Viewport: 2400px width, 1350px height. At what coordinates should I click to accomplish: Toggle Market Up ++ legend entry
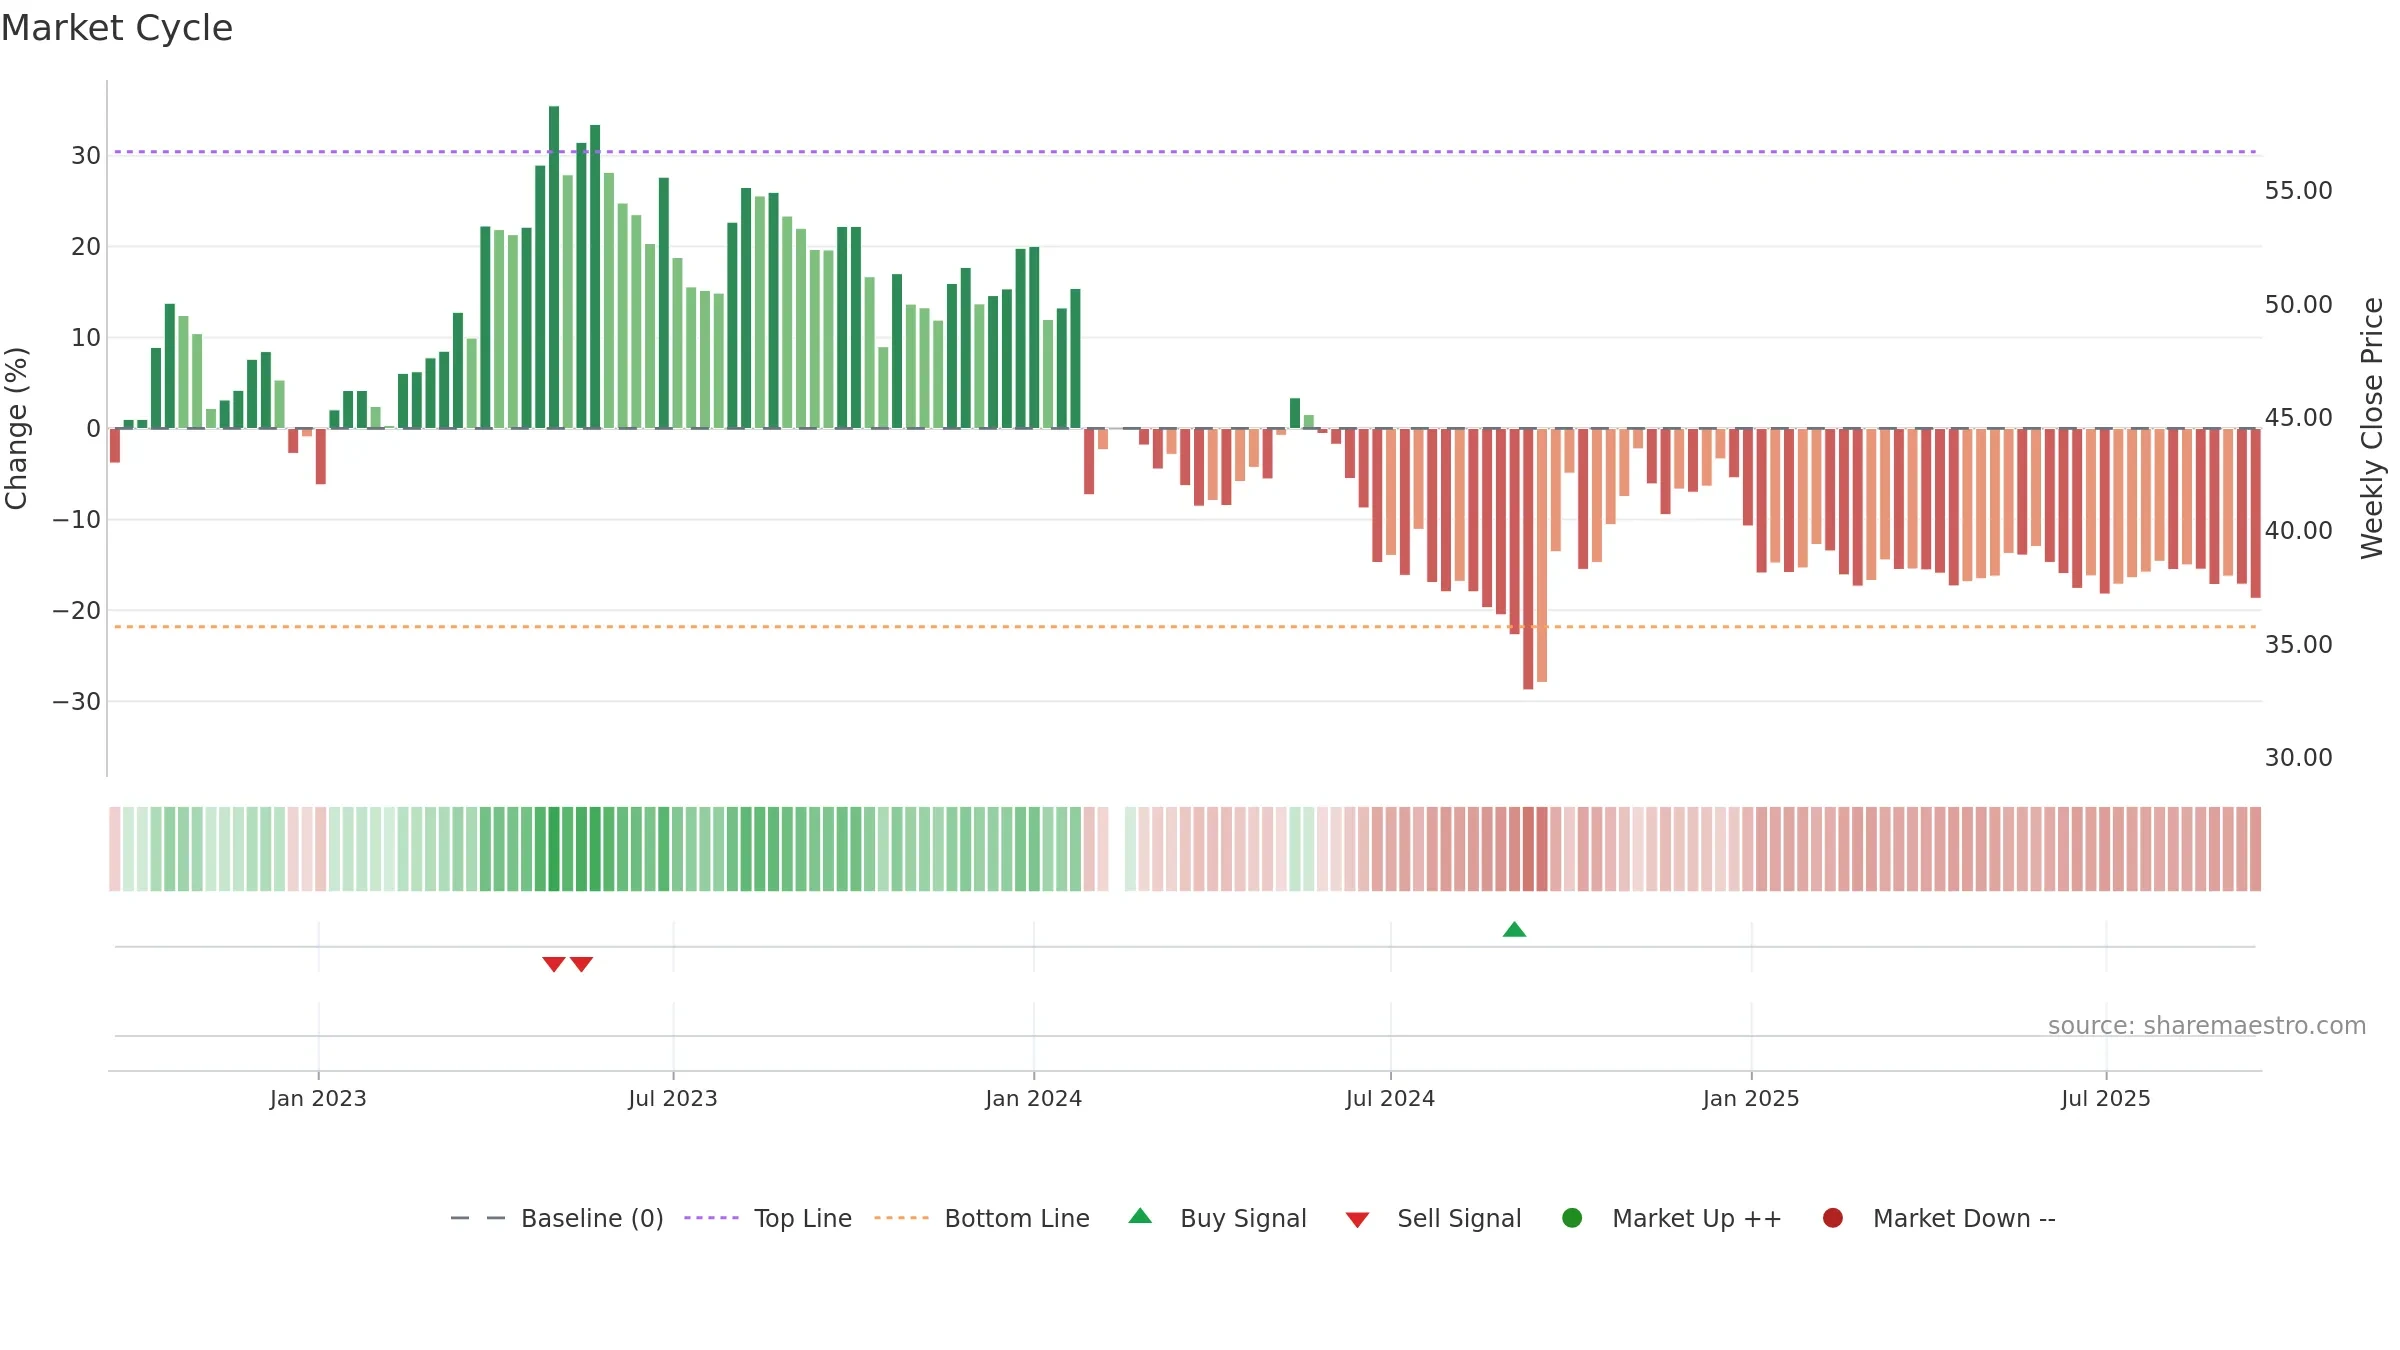[x=1671, y=1218]
